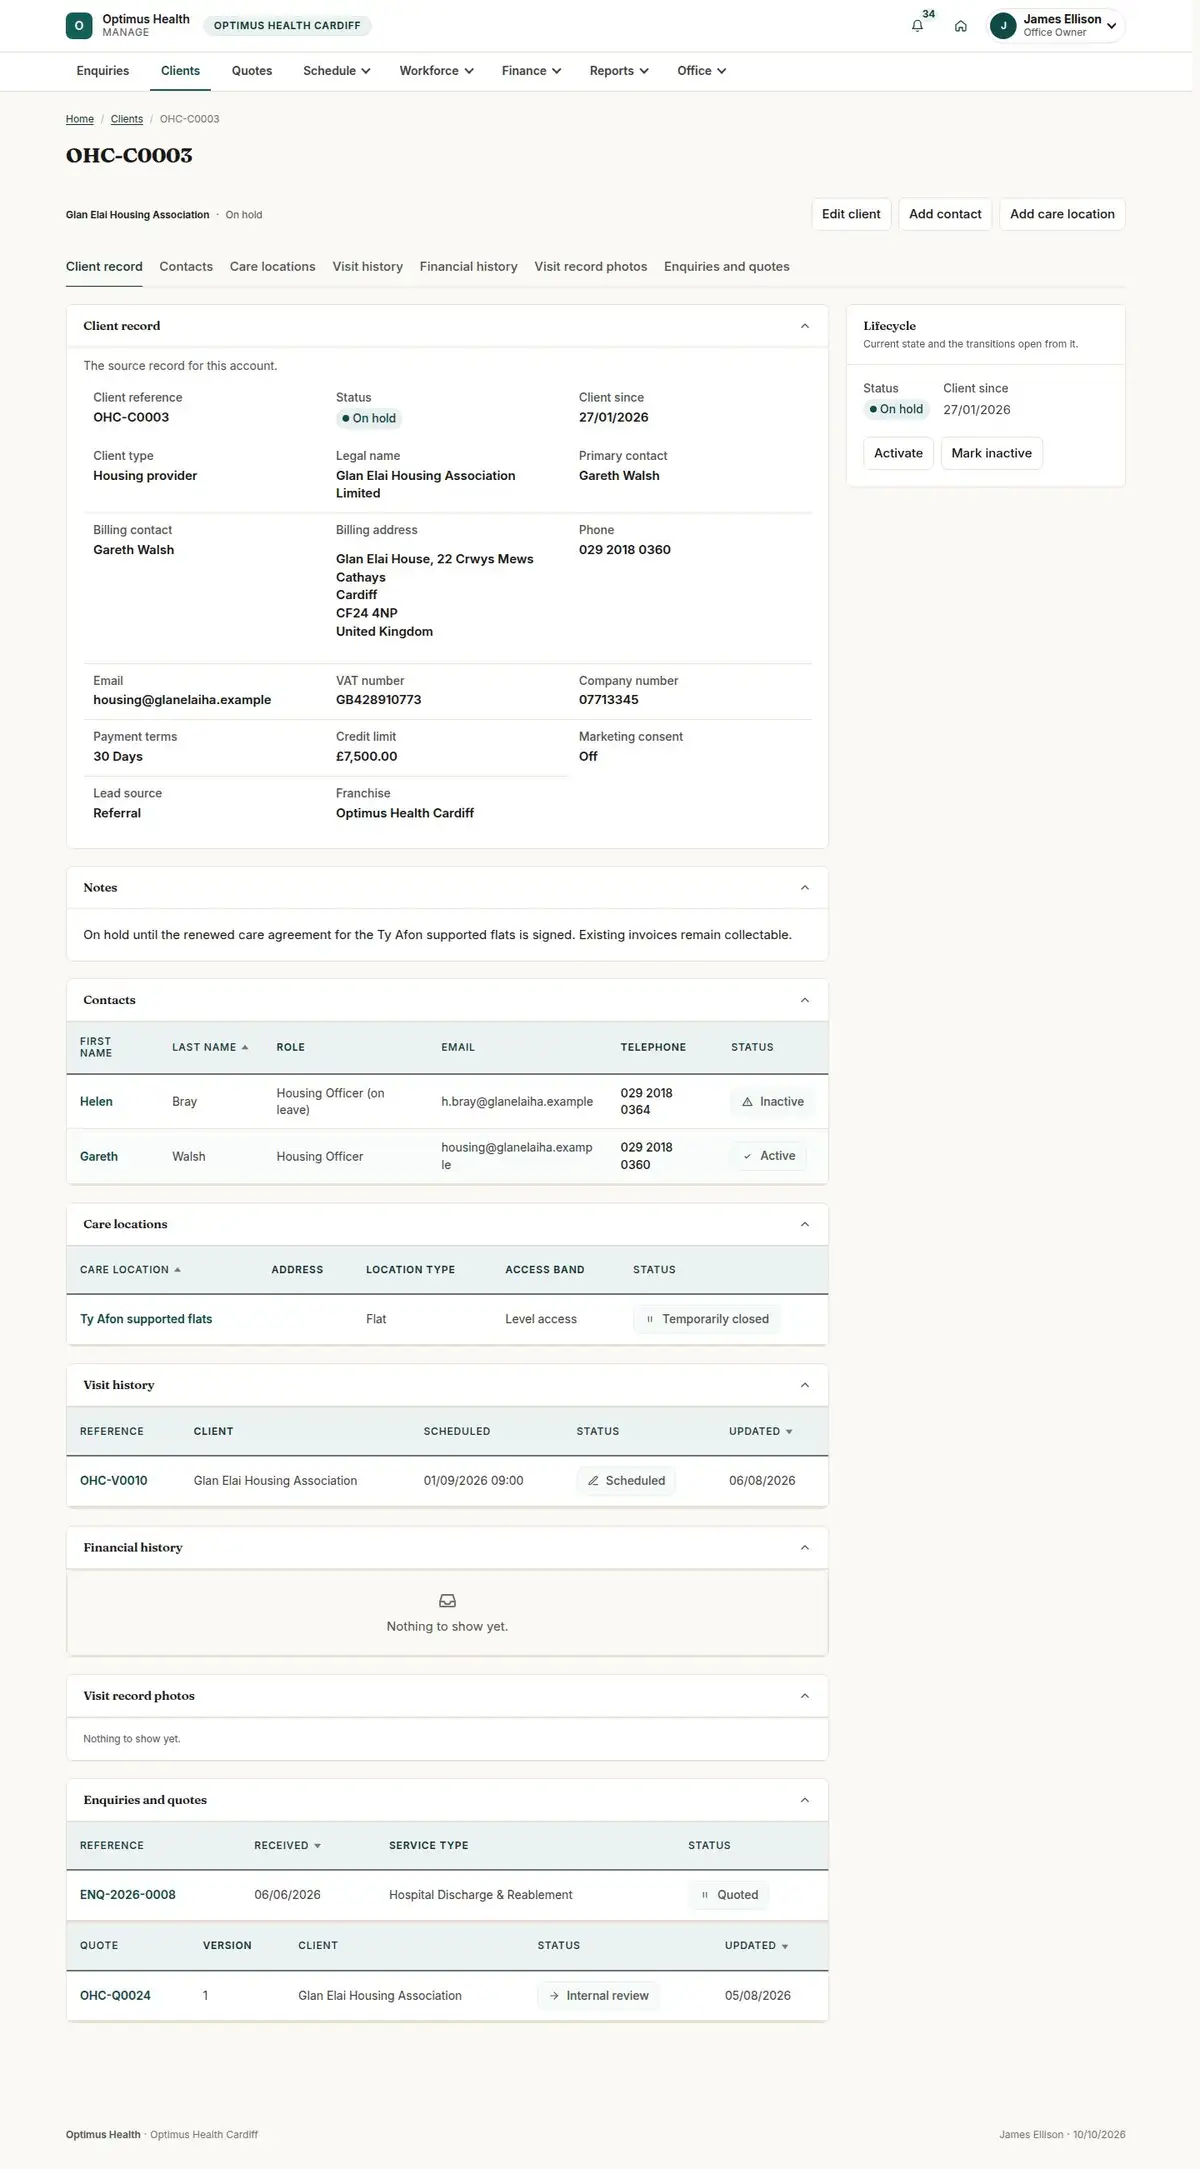Click Add care location button
This screenshot has width=1200, height=2169.
click(x=1062, y=214)
